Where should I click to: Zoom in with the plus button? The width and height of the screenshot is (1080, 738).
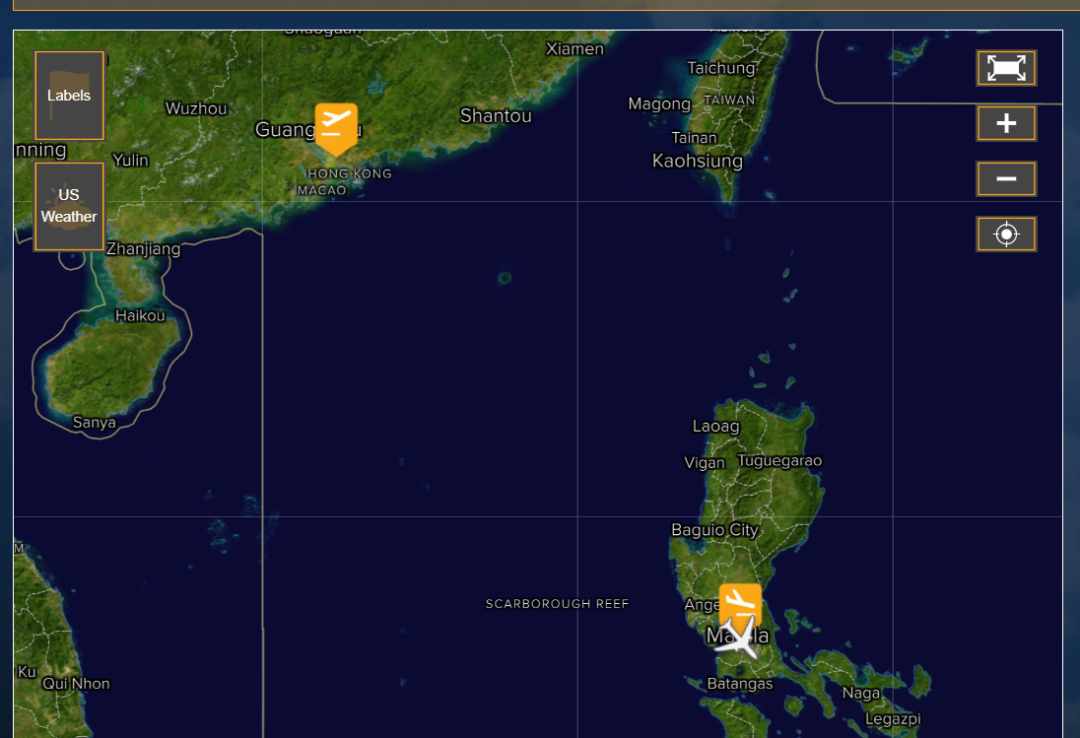(x=1006, y=123)
